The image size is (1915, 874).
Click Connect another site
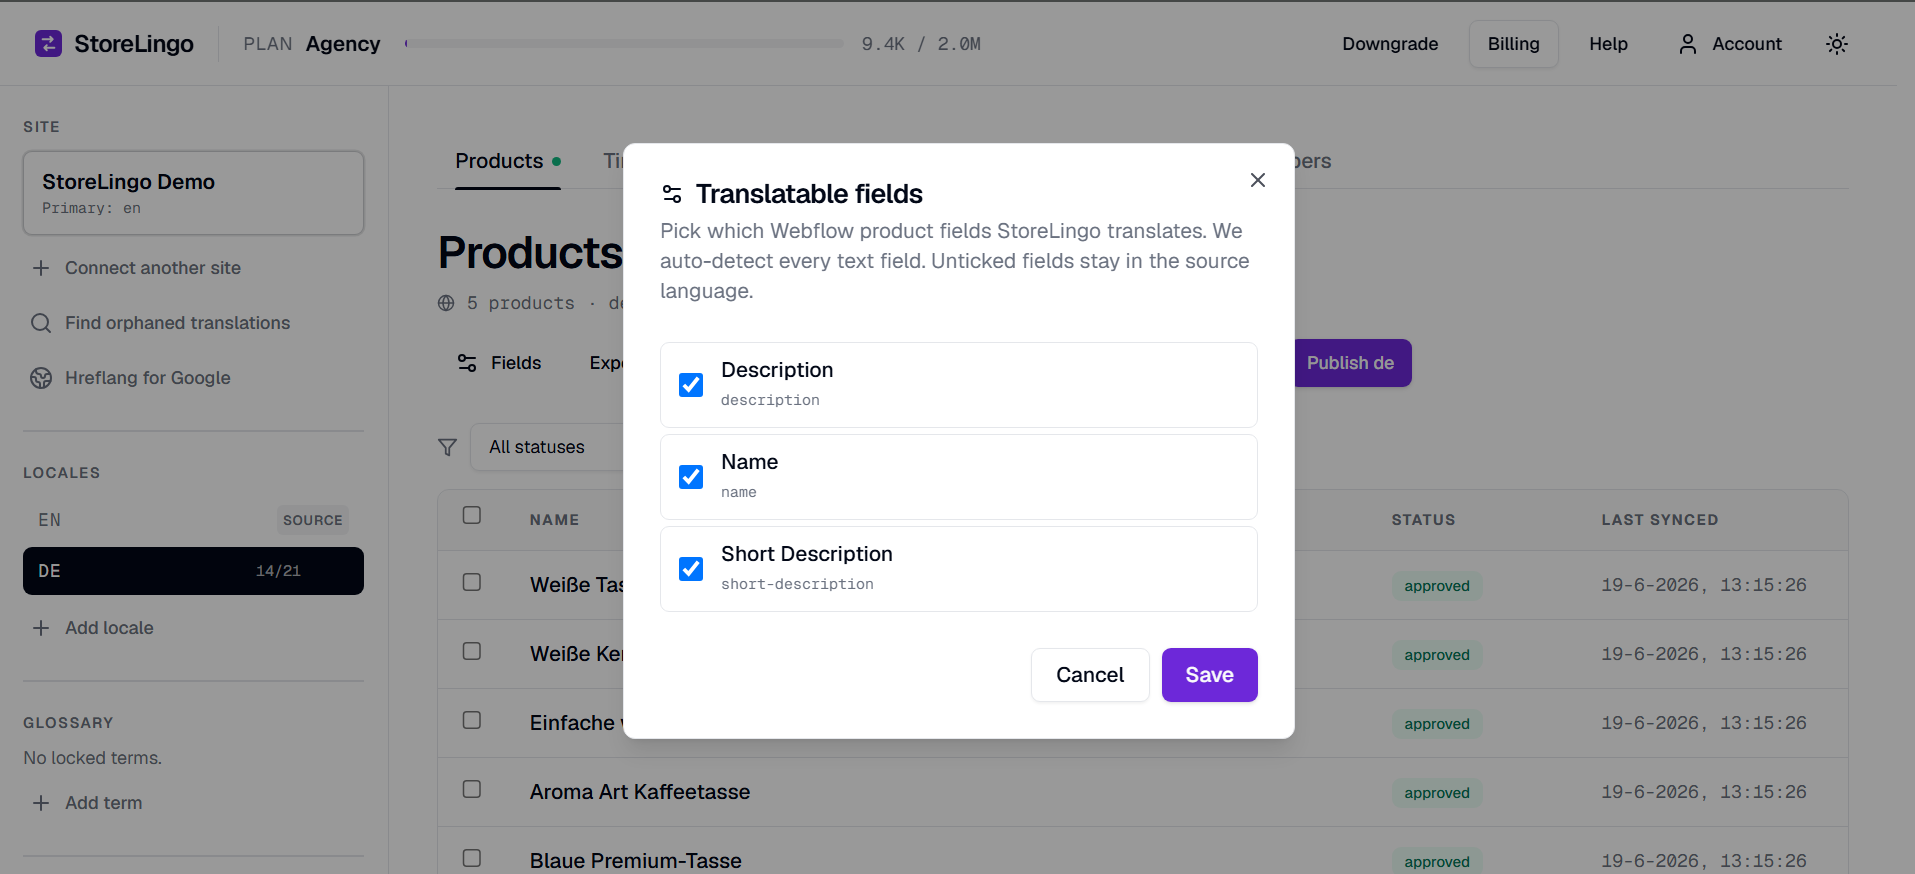coord(153,268)
